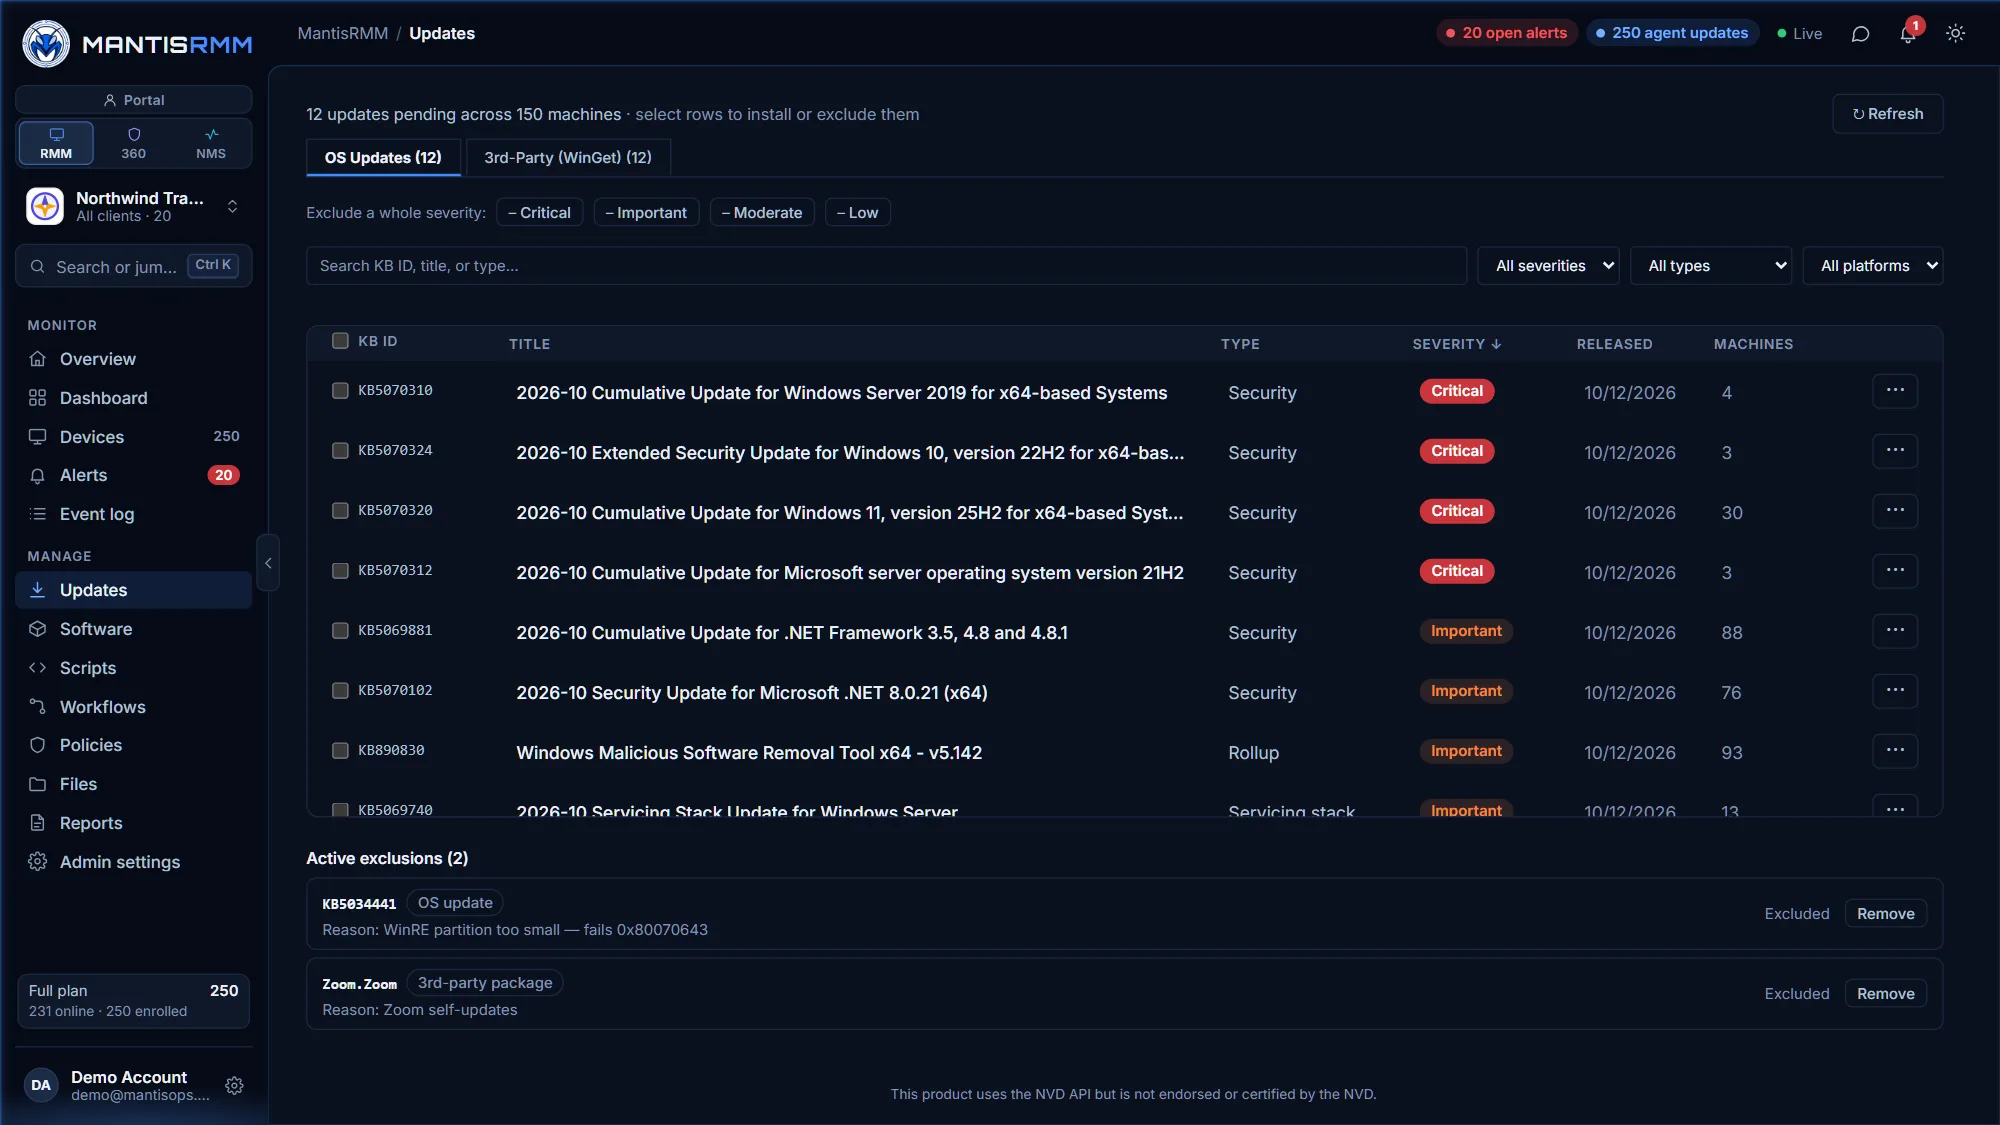Exclude all Critical severity updates
Screen dimensions: 2000x1125
coord(539,213)
